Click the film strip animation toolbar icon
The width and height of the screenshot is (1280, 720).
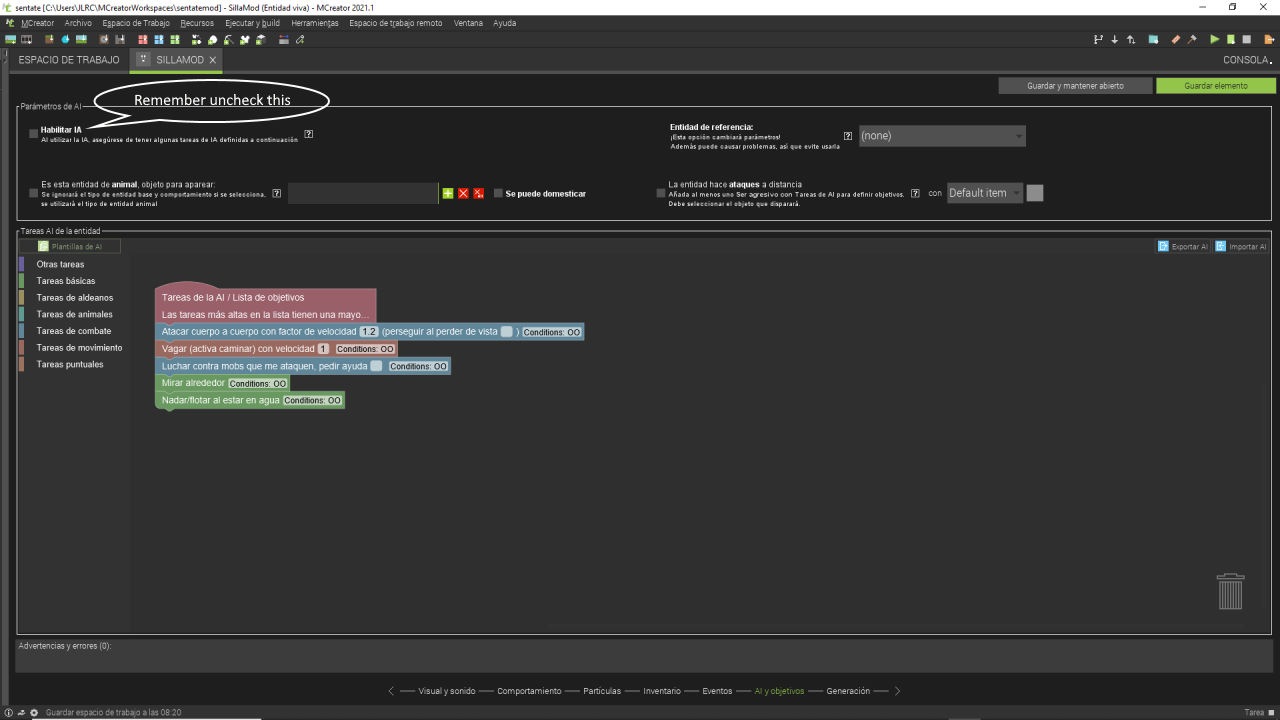[26, 40]
